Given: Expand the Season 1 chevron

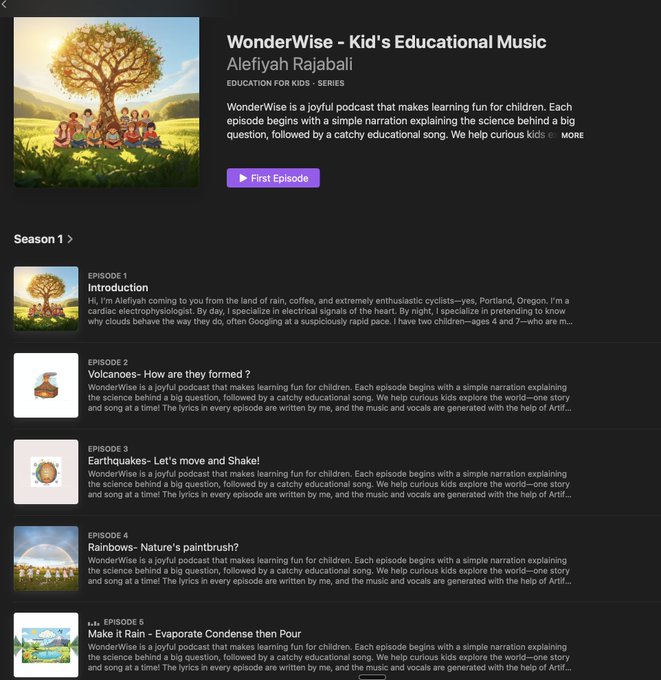Looking at the screenshot, I should pos(70,239).
